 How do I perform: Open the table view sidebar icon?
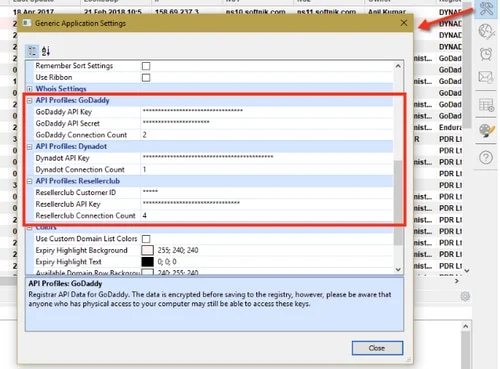pos(486,105)
